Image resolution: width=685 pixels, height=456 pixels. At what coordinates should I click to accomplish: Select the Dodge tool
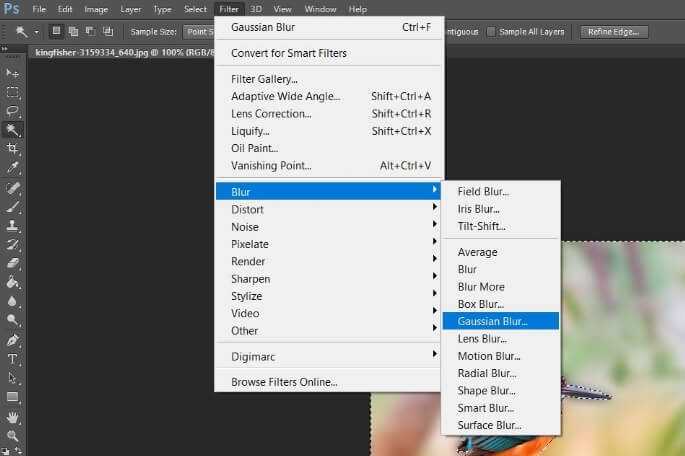(12, 320)
